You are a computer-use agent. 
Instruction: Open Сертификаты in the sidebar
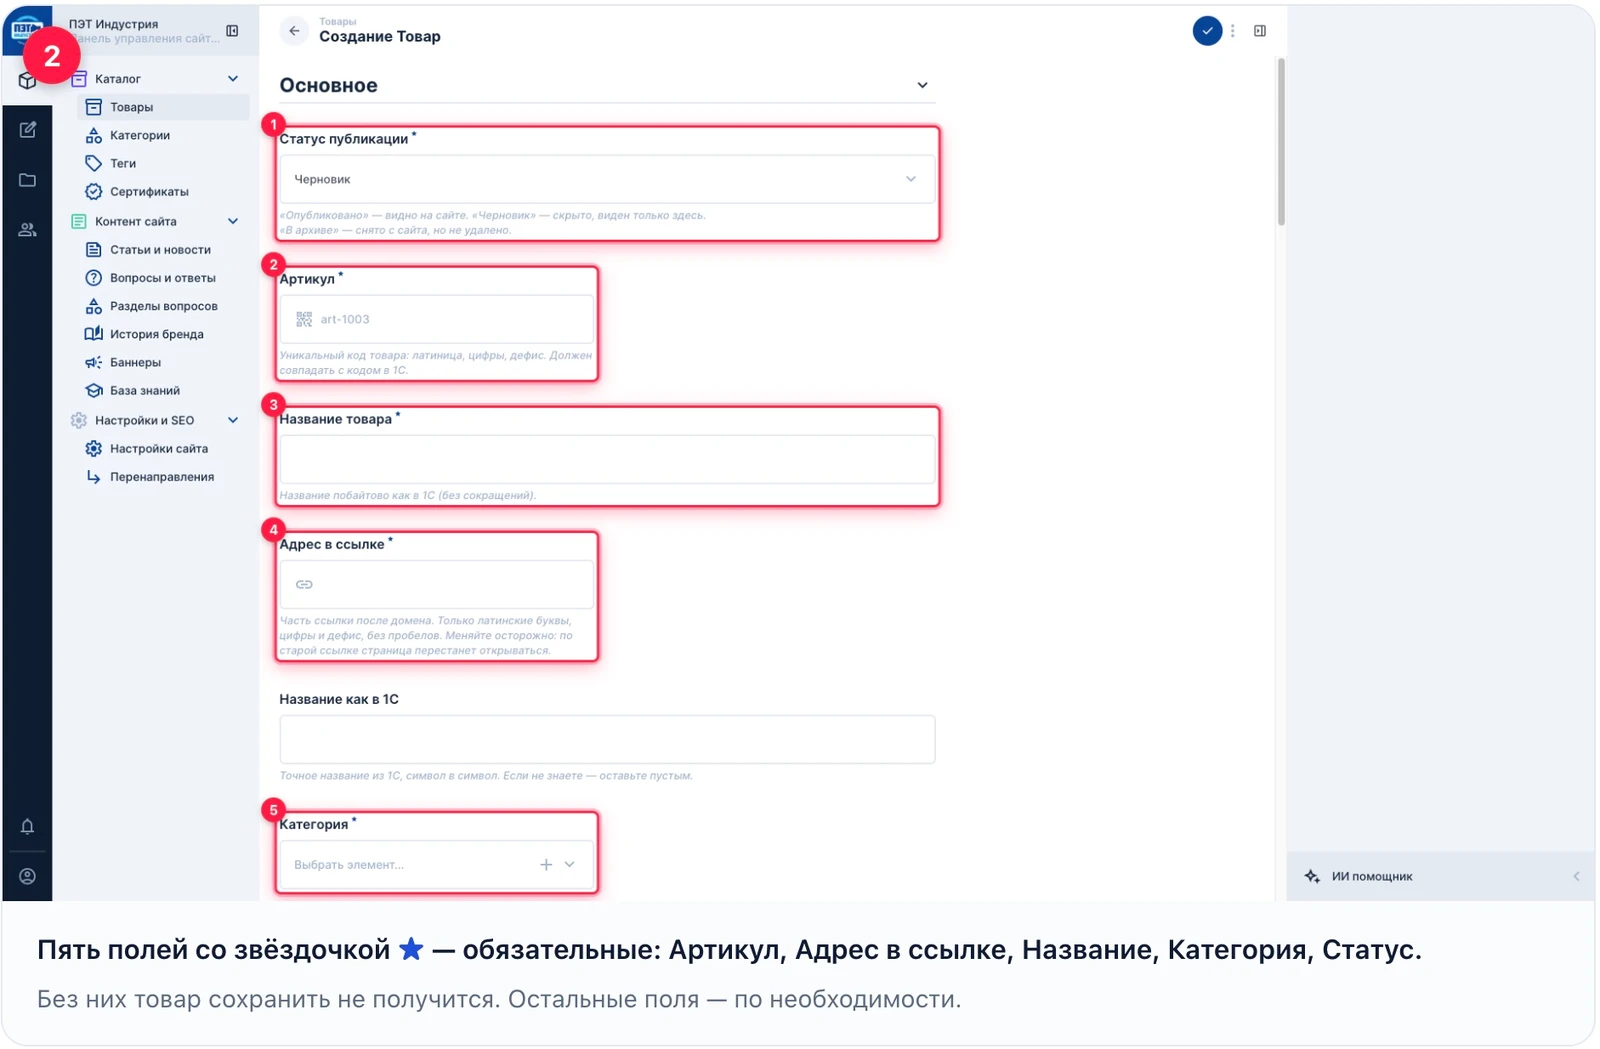163,191
